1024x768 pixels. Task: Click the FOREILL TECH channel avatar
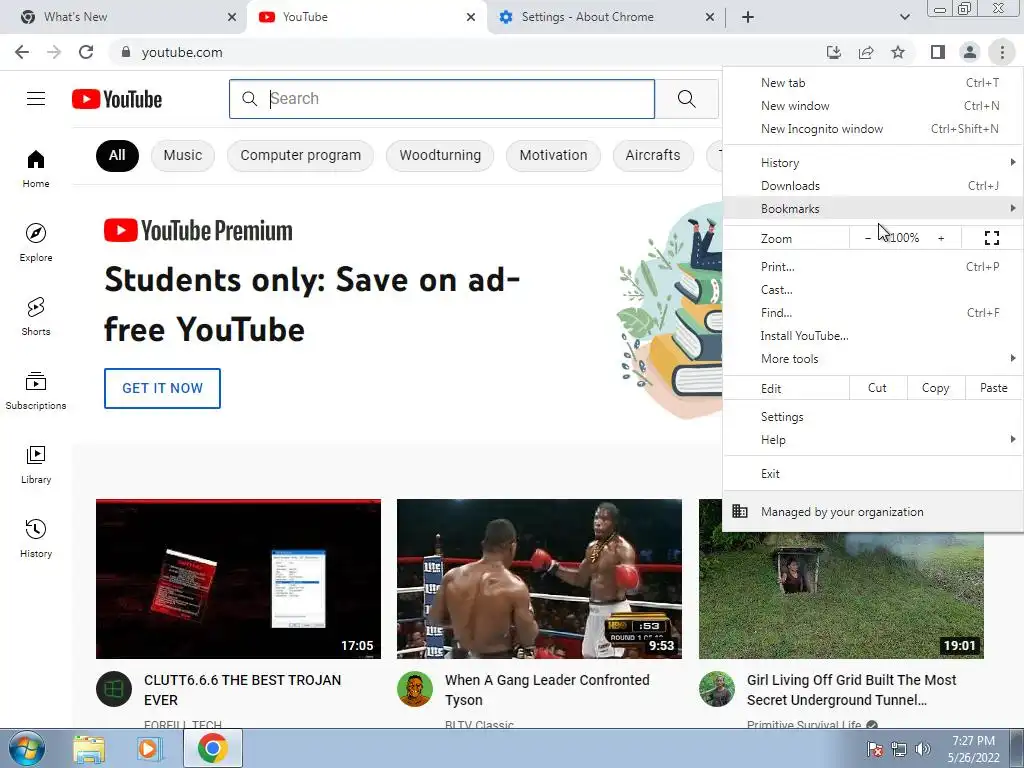click(114, 689)
